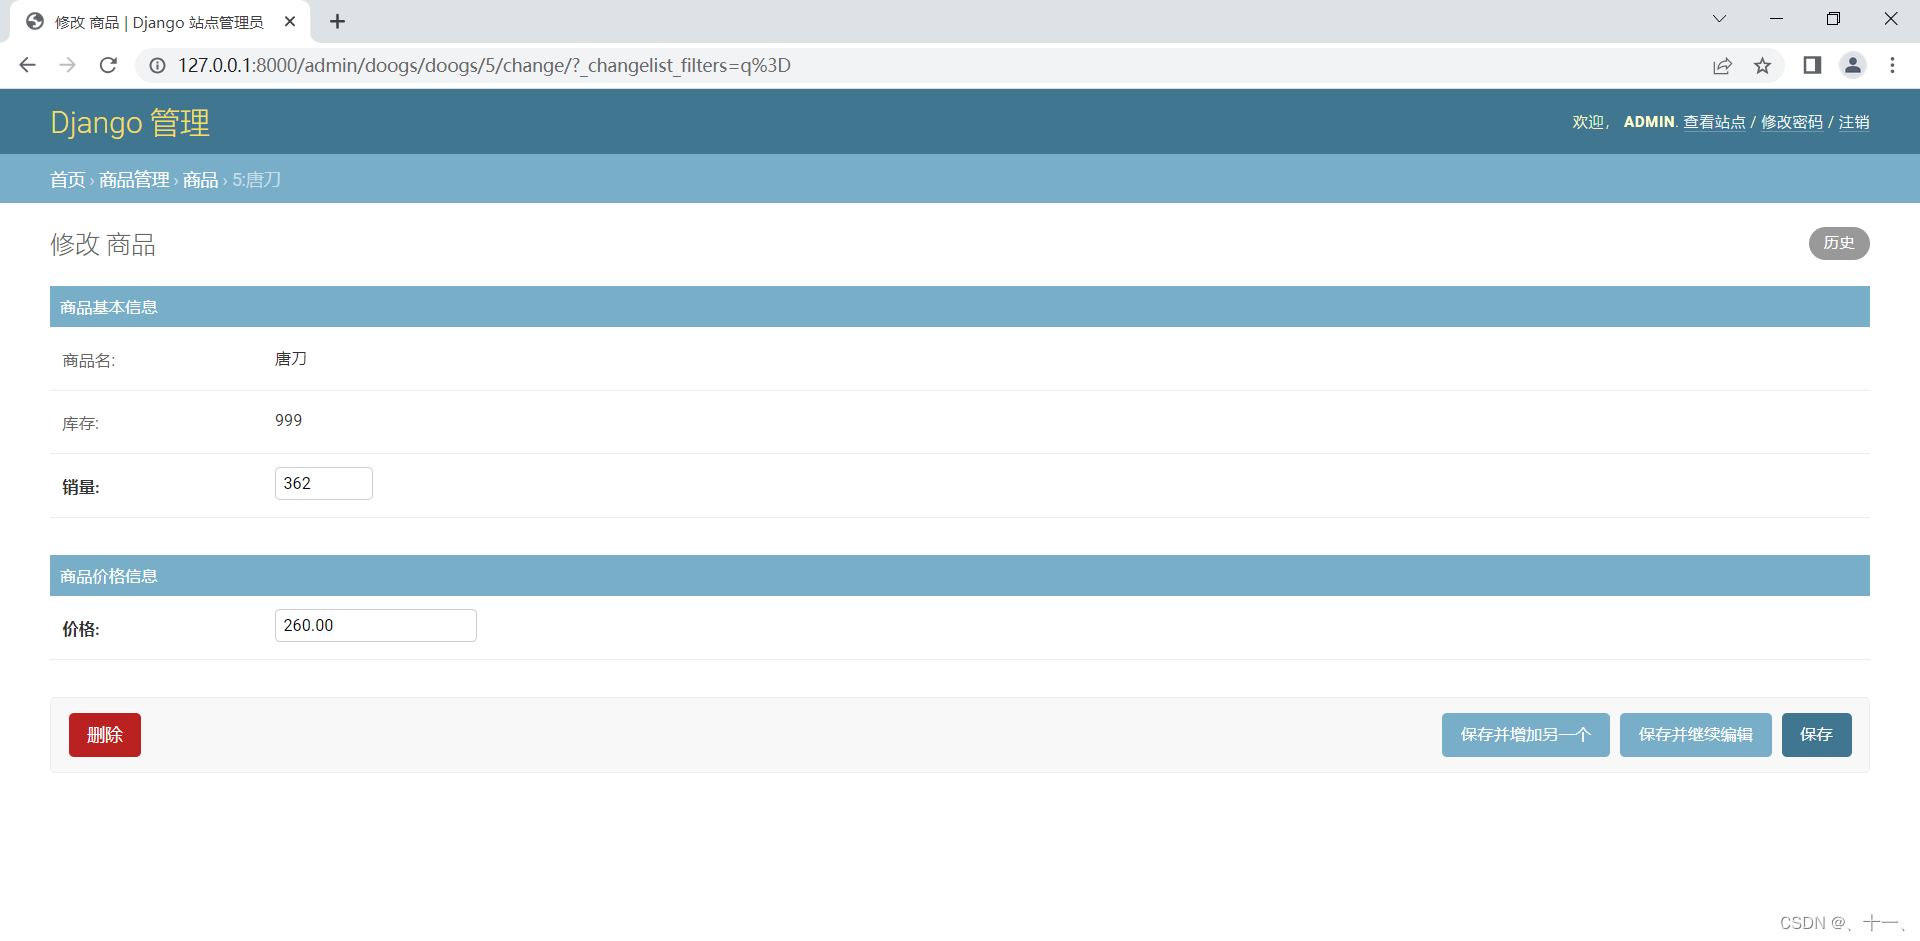Open a new browser tab
The width and height of the screenshot is (1920, 941).
click(337, 21)
